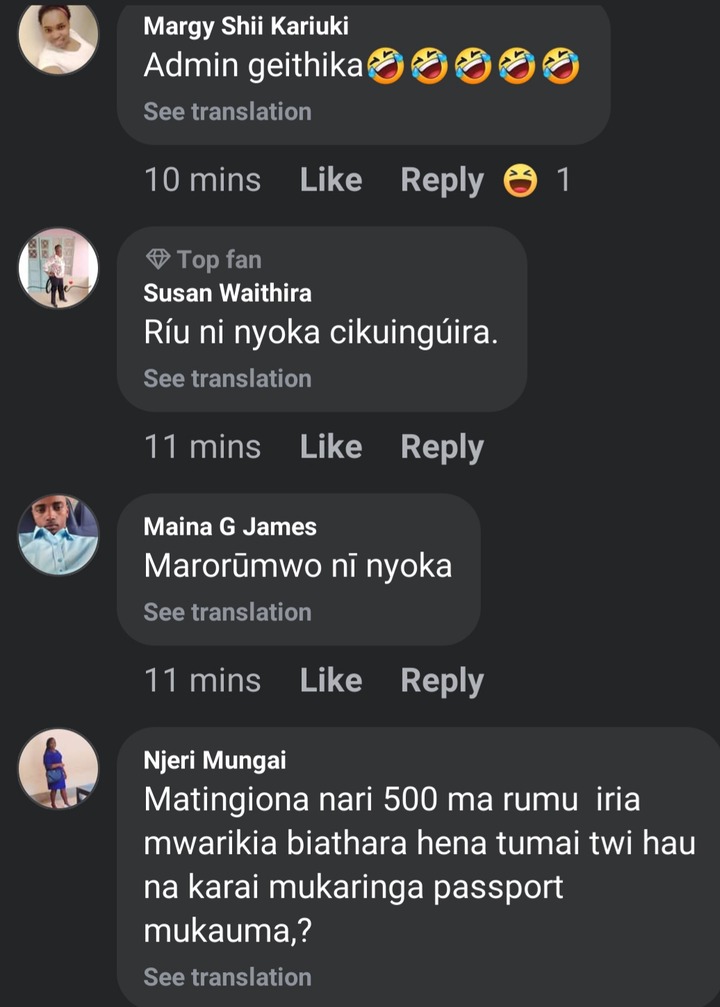See translation of Susan Waithira's comment
Image resolution: width=720 pixels, height=1007 pixels.
[227, 379]
